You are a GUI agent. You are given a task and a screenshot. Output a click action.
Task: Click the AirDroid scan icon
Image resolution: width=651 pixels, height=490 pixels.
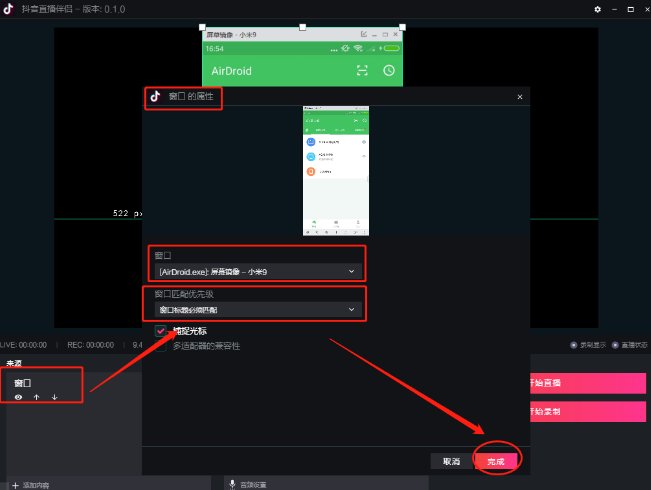point(362,71)
